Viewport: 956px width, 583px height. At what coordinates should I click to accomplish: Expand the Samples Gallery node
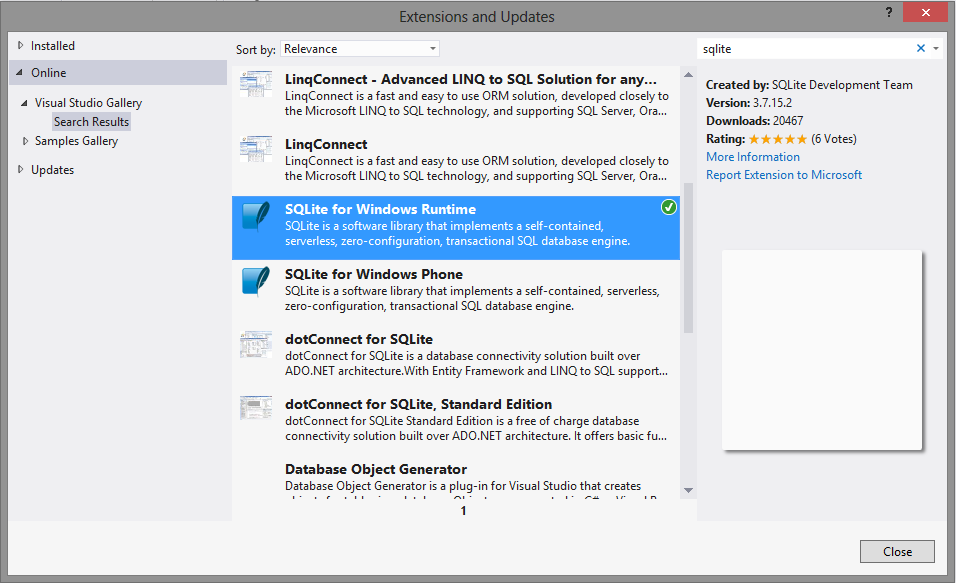point(25,141)
